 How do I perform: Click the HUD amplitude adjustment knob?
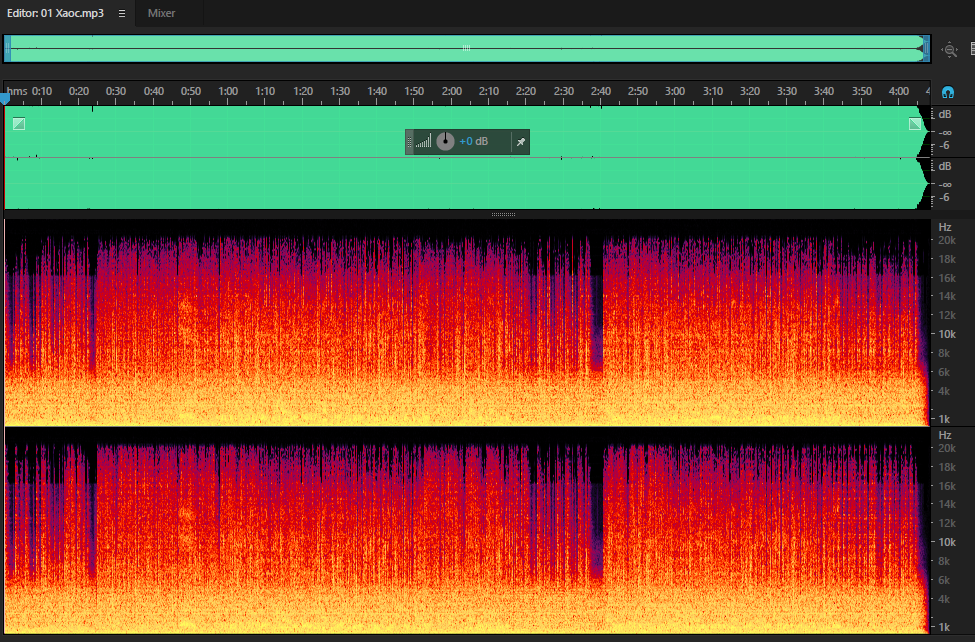[445, 141]
